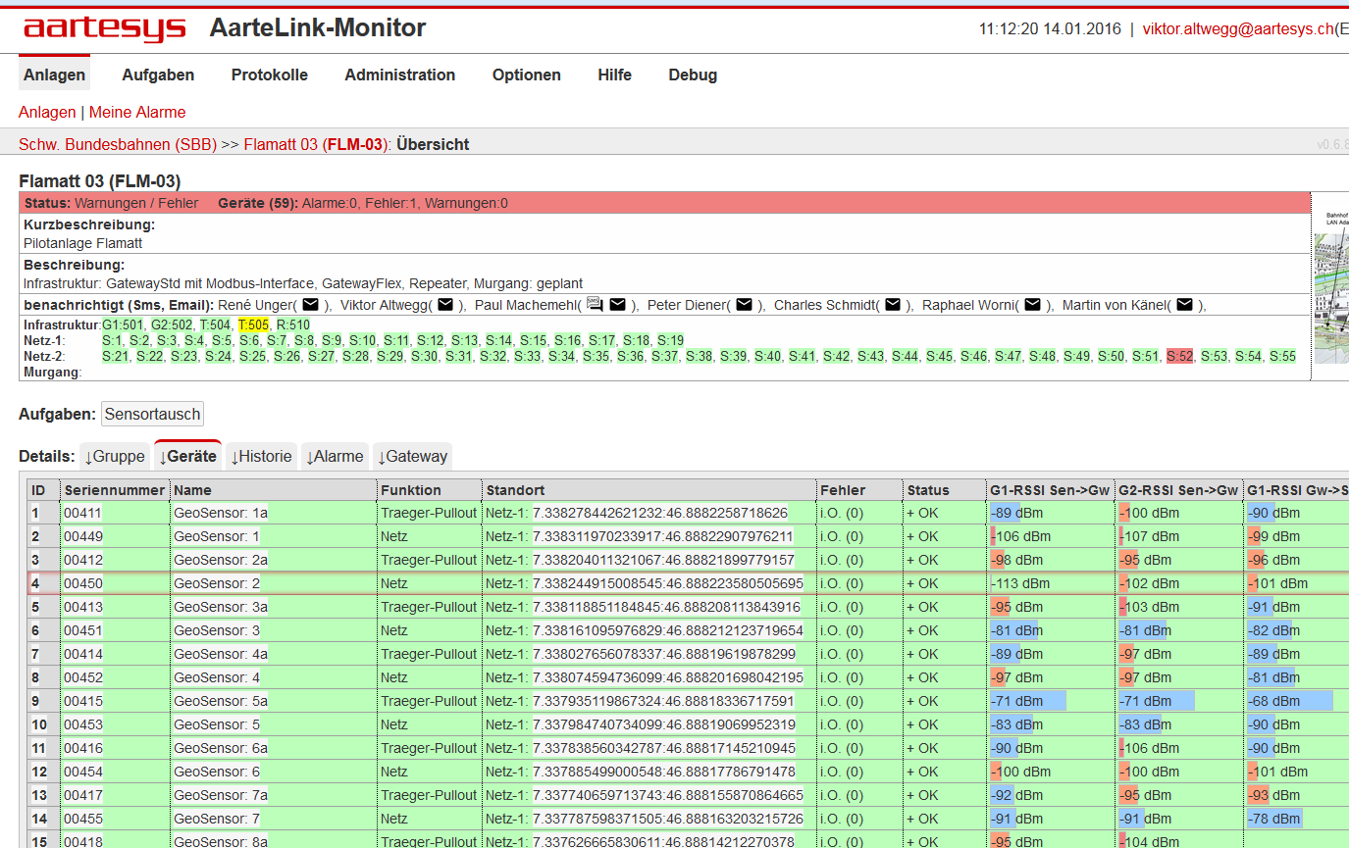Click serial number 00454 cell
This screenshot has height=848, width=1349.
(x=115, y=772)
